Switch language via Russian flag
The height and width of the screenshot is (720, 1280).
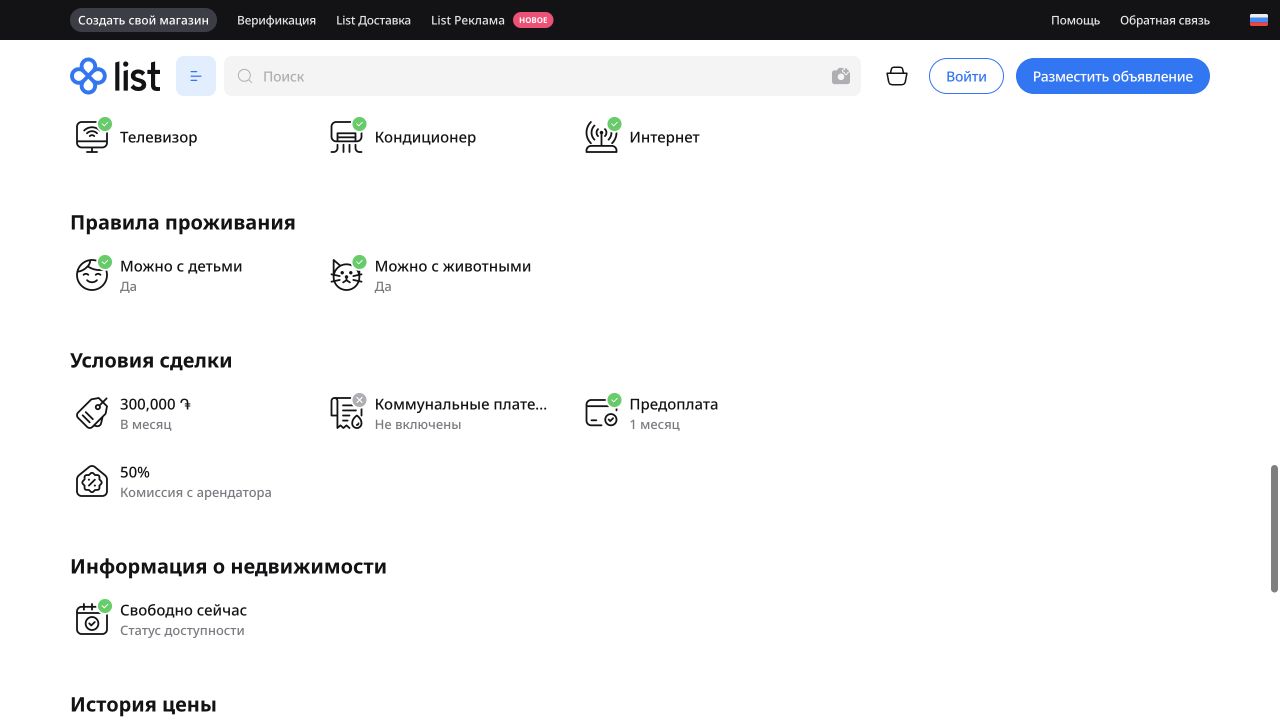(1259, 20)
